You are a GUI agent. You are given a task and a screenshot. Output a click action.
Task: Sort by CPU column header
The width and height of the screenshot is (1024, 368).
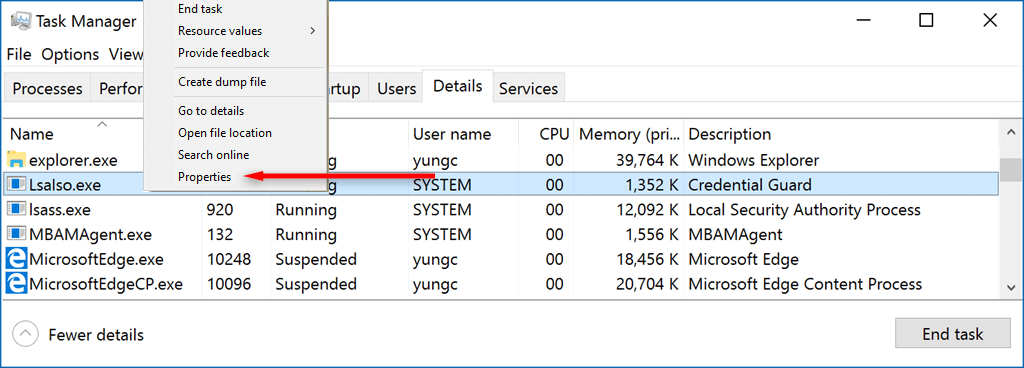(554, 134)
